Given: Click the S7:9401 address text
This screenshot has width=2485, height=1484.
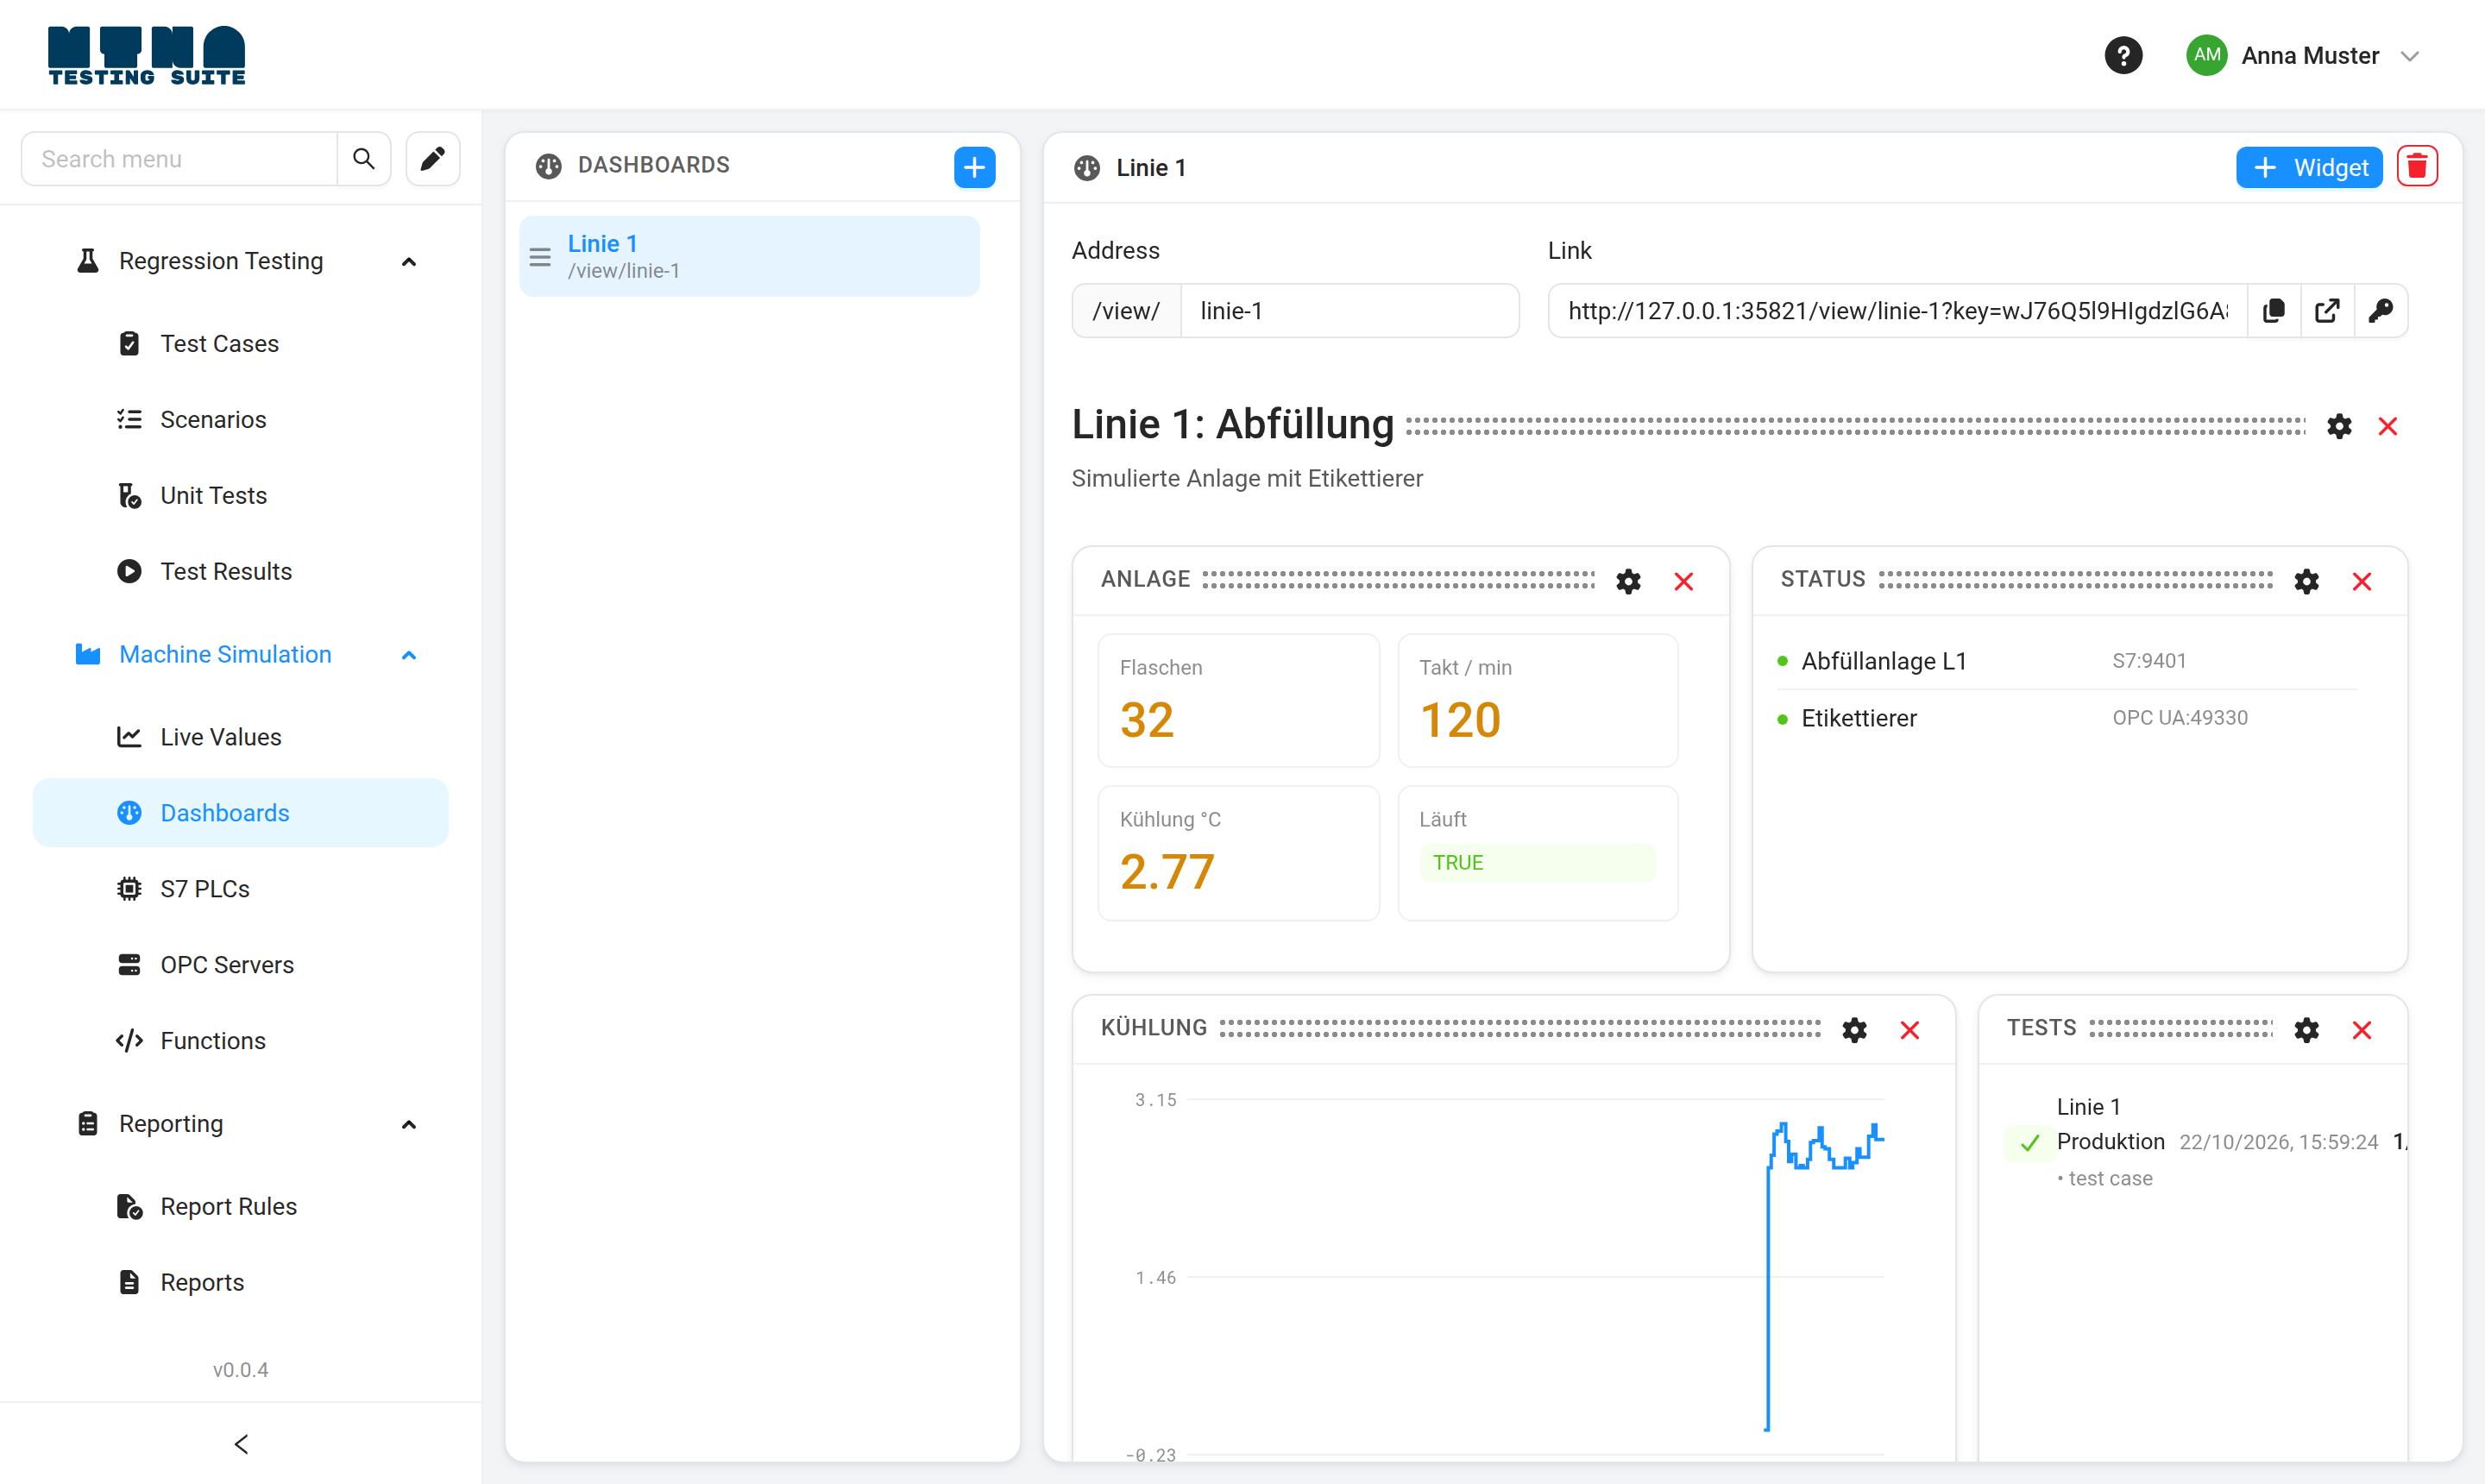Looking at the screenshot, I should point(2148,660).
